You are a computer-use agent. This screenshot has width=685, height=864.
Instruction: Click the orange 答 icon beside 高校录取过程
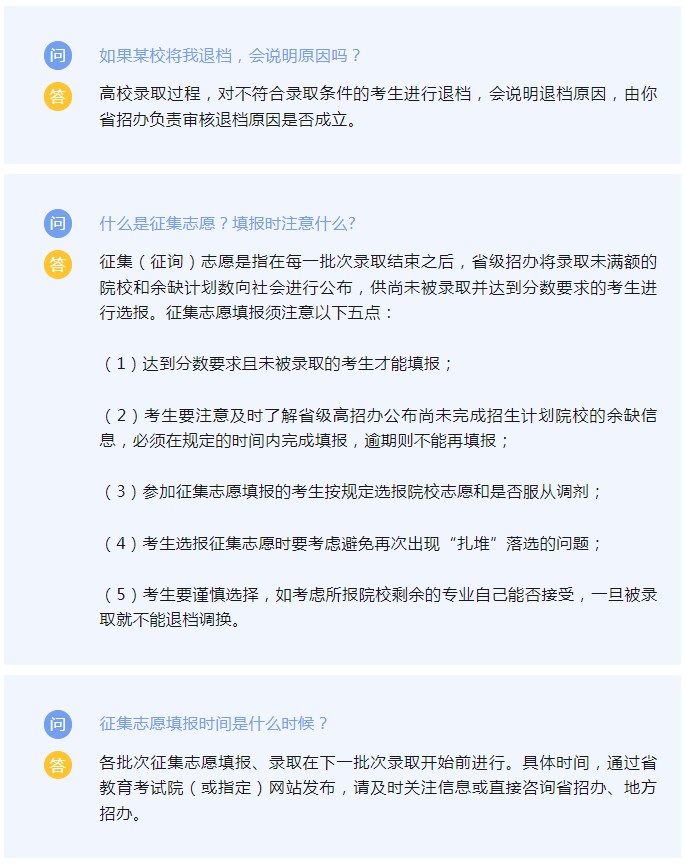[58, 97]
